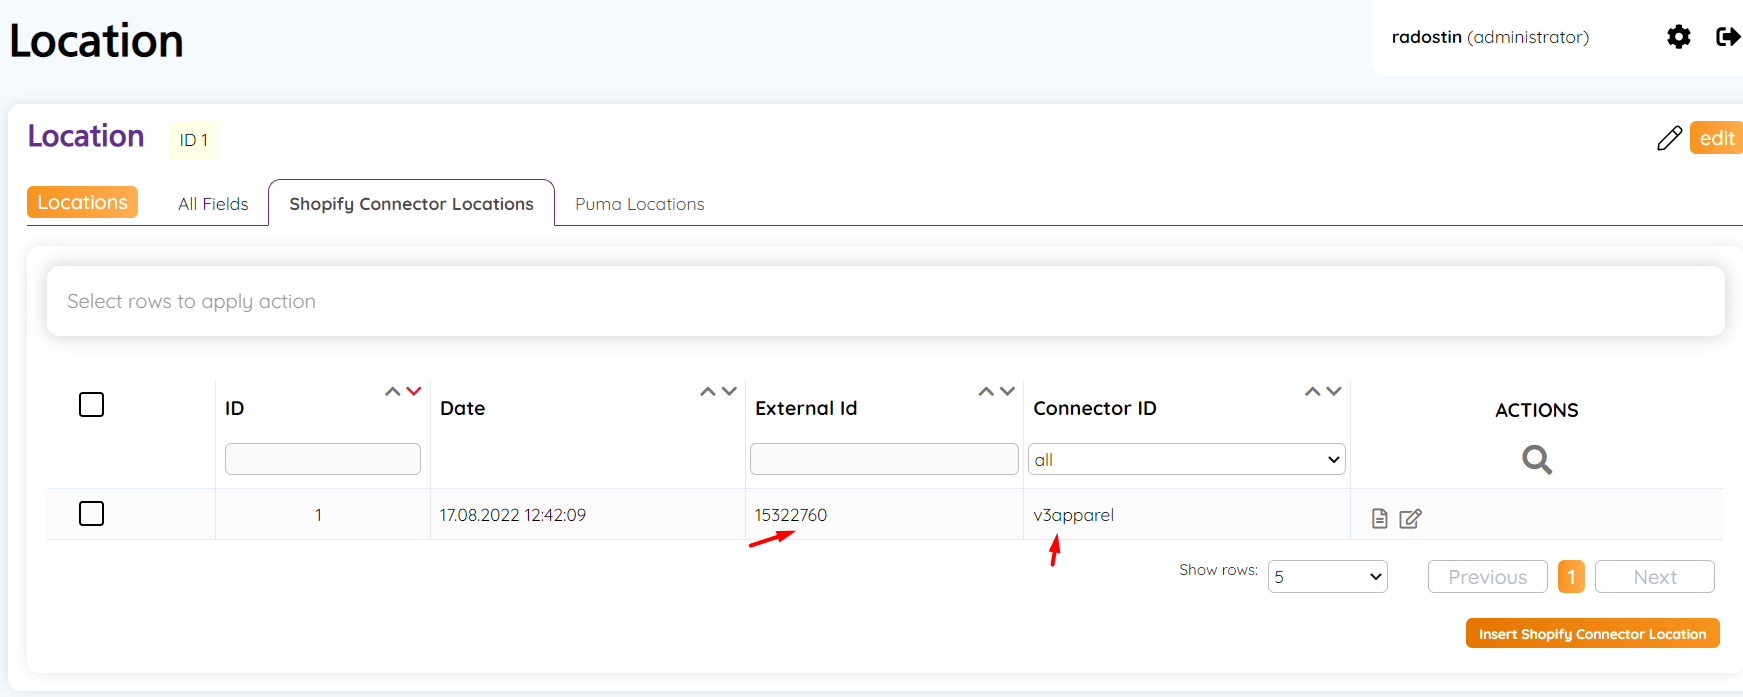Viewport: 1743px width, 697px height.
Task: Click the Connector ID column header
Action: point(1095,408)
